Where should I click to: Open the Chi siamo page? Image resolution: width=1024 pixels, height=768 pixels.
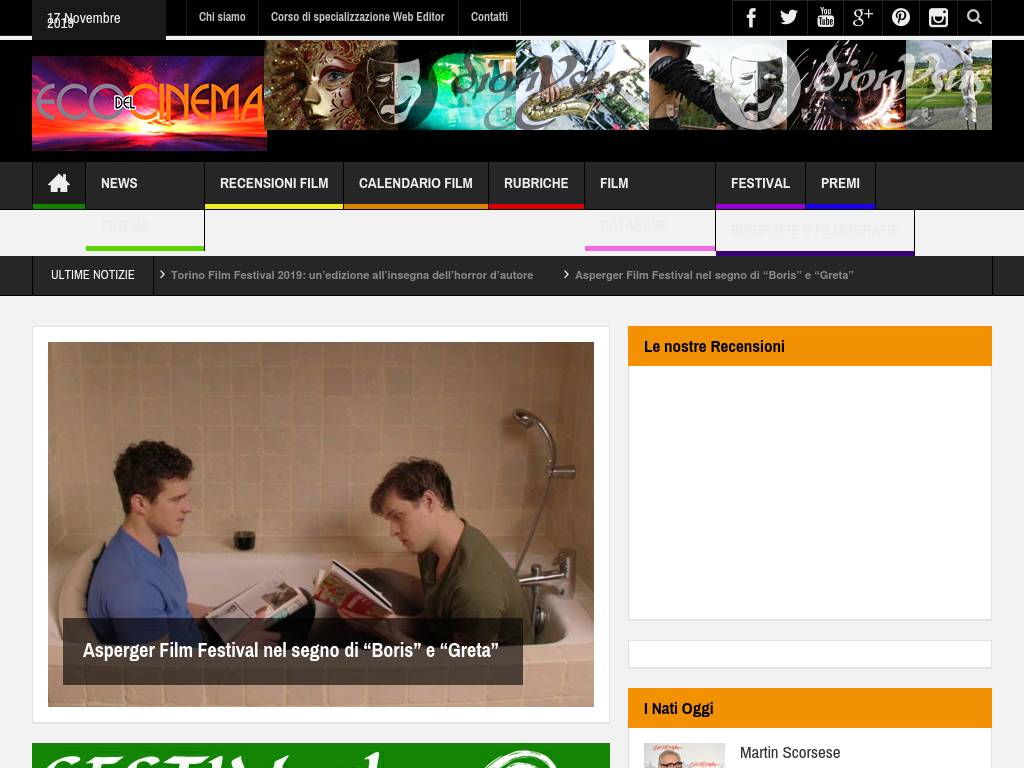[222, 17]
